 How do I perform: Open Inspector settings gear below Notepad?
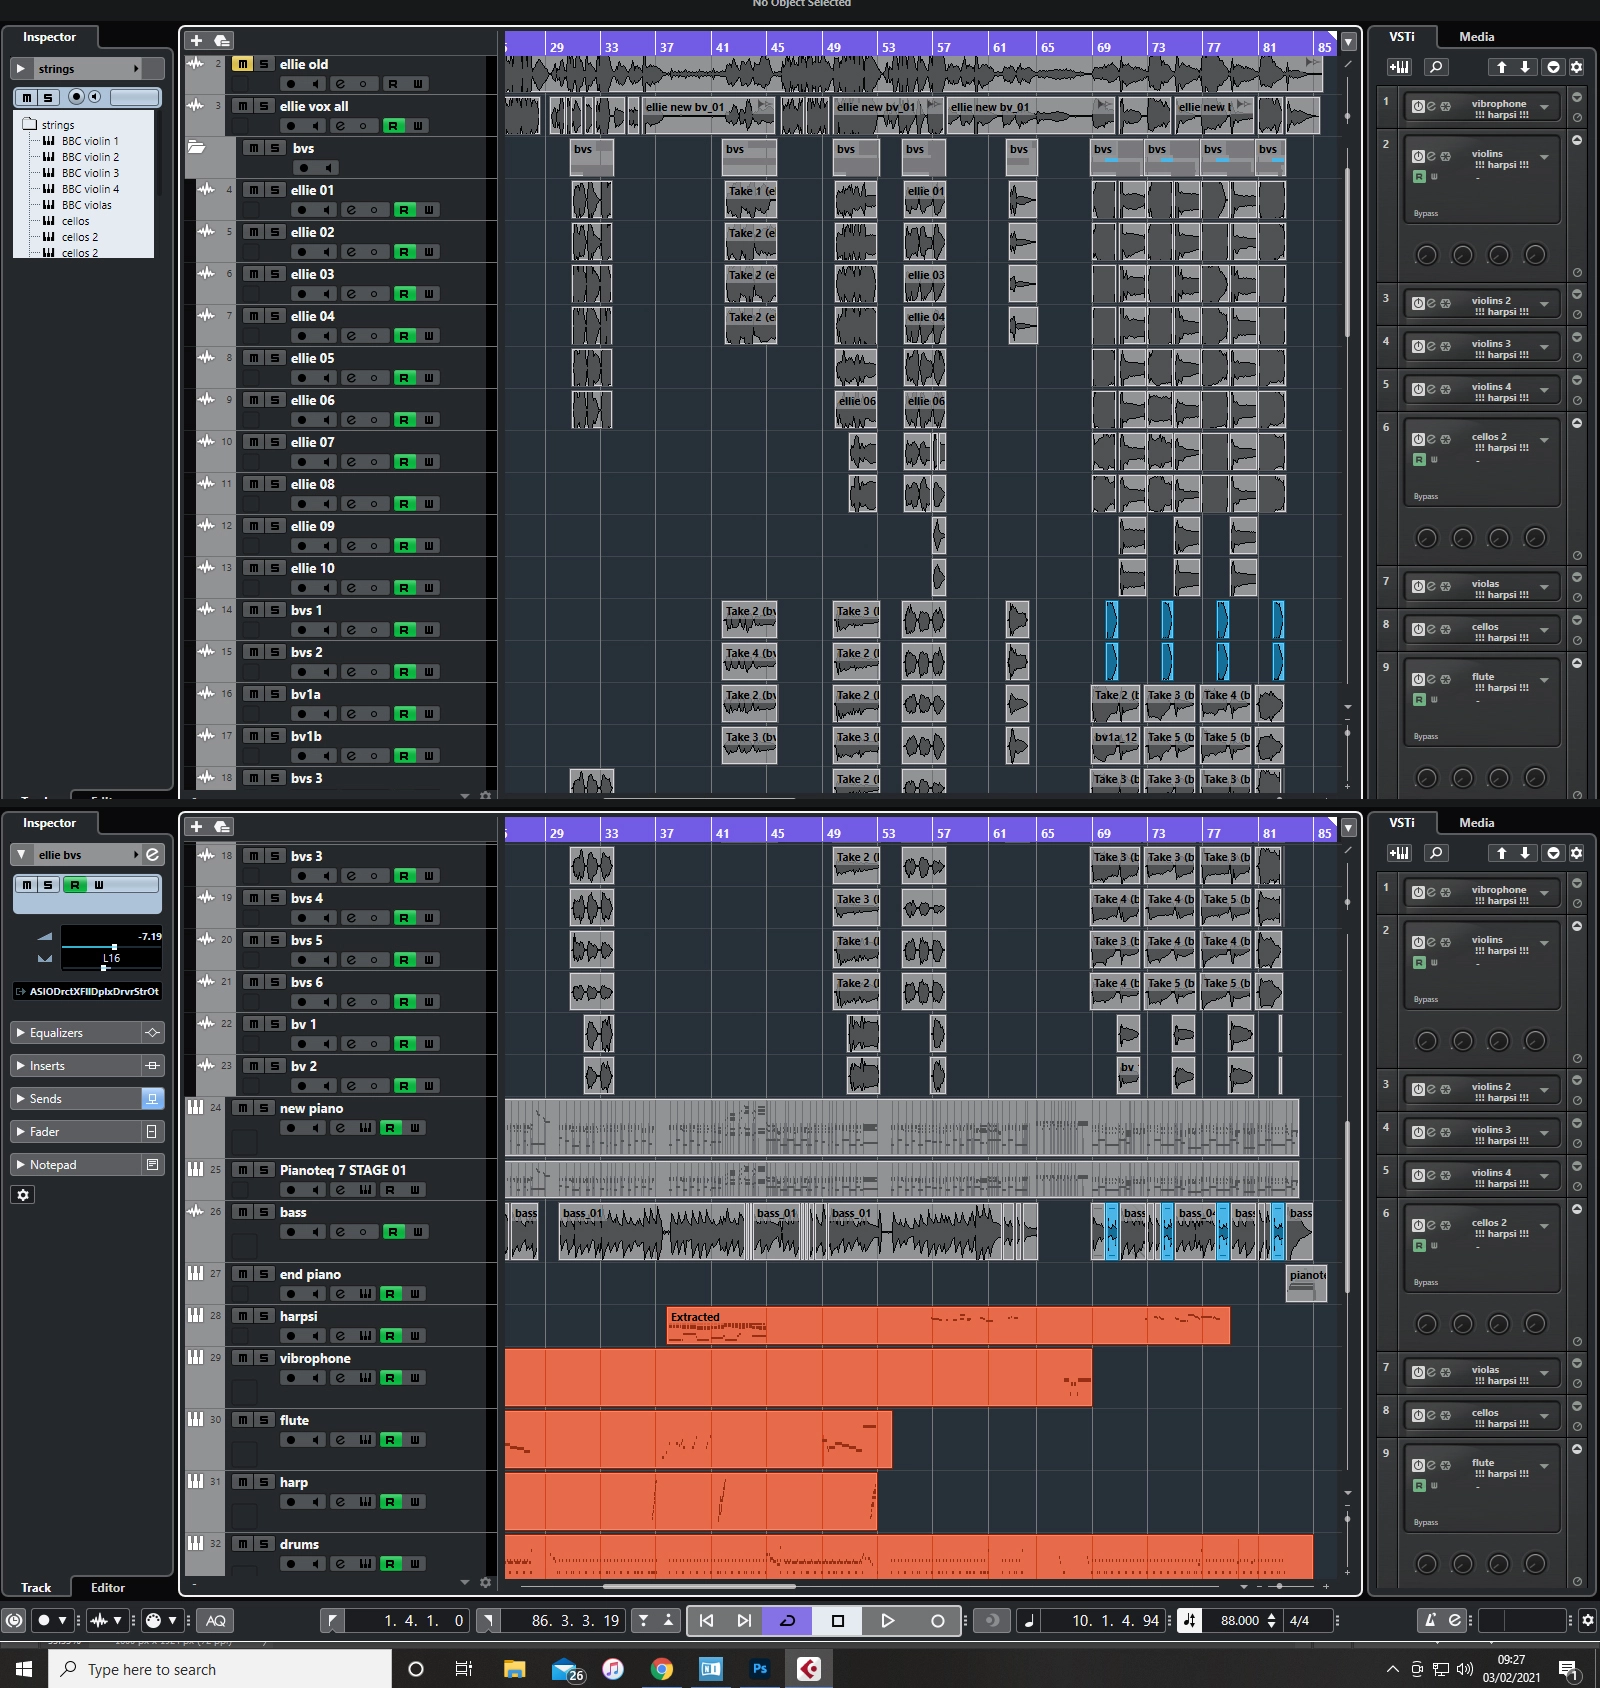point(24,1195)
